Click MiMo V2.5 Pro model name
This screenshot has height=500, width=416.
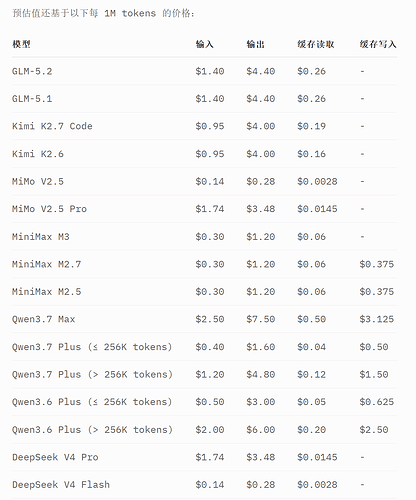pyautogui.click(x=49, y=209)
